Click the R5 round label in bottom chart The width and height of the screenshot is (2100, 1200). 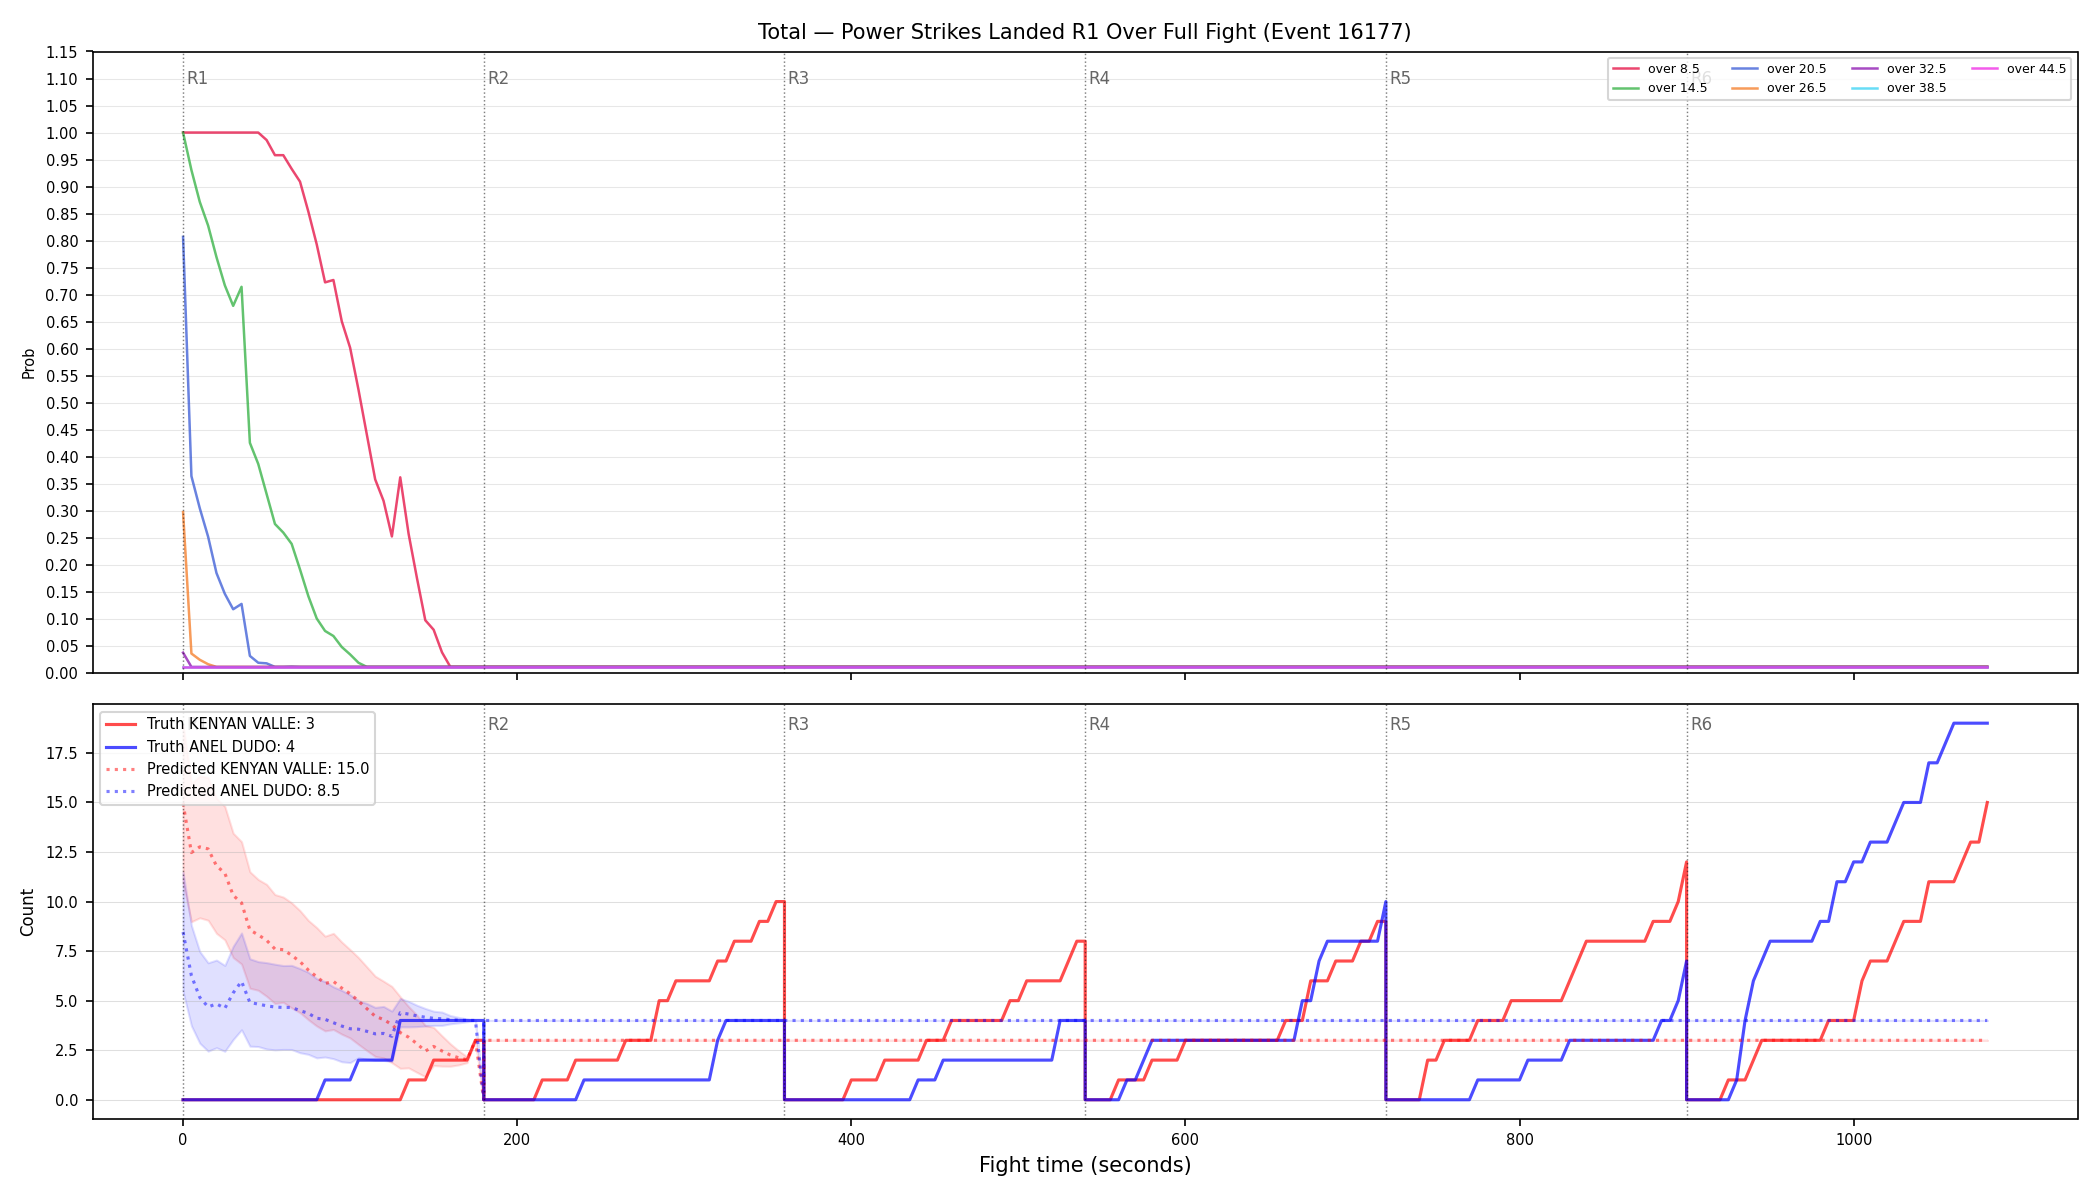point(1400,724)
